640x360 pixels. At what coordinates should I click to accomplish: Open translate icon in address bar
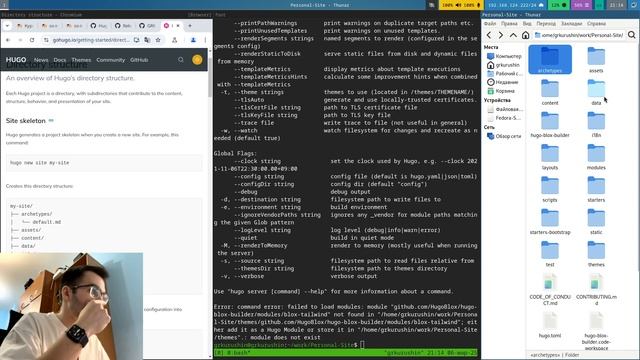click(x=147, y=40)
